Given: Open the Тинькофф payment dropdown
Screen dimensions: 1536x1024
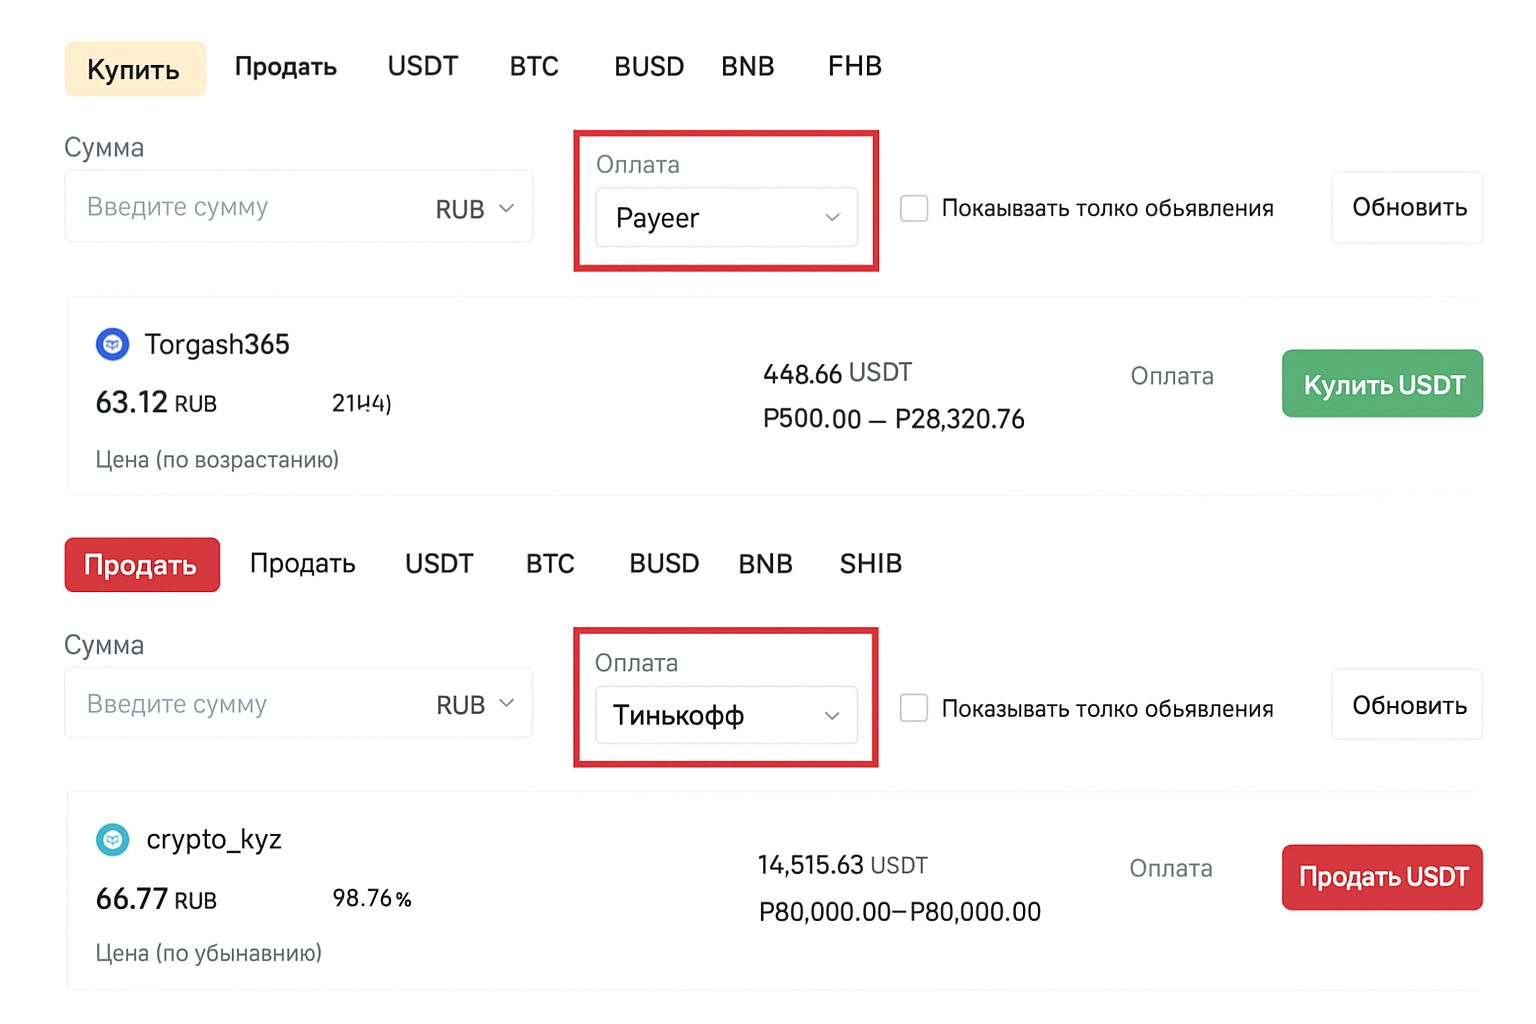Looking at the screenshot, I should point(727,715).
